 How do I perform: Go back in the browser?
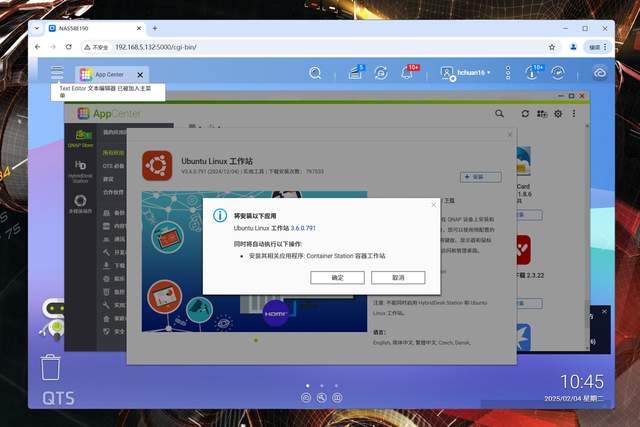(x=38, y=47)
